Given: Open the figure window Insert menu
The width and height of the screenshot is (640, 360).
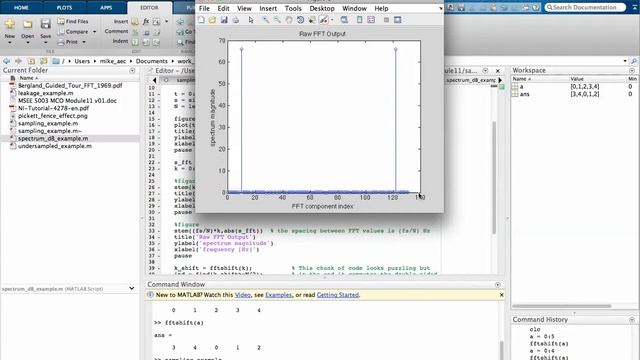Looking at the screenshot, I should [x=268, y=8].
